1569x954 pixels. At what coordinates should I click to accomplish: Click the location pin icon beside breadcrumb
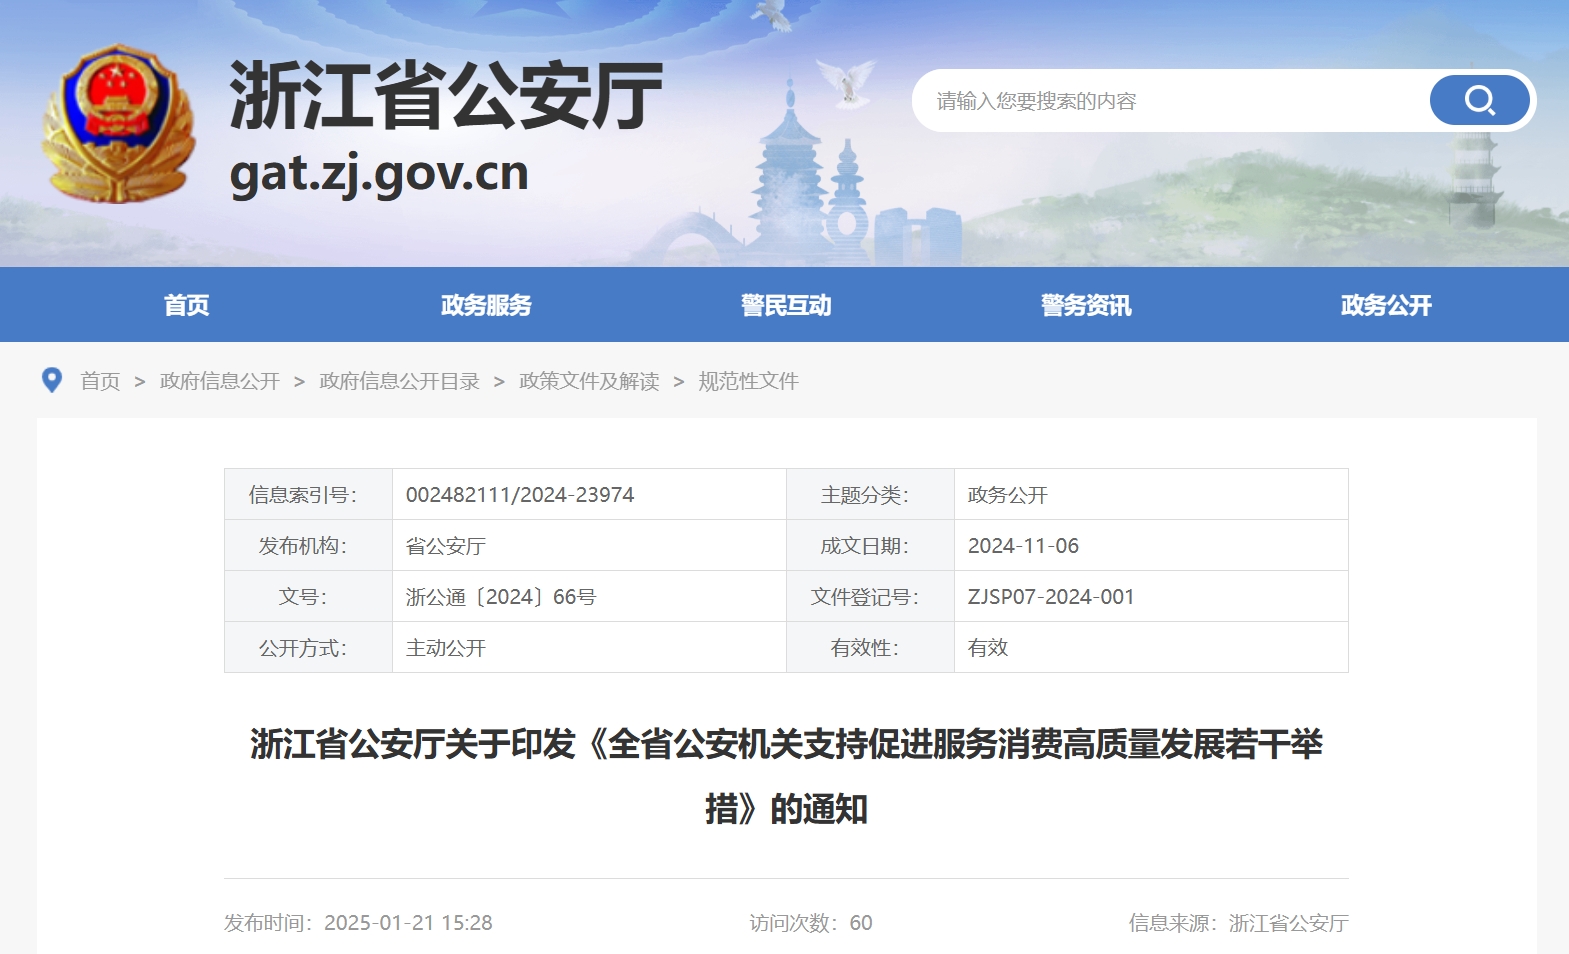[52, 380]
